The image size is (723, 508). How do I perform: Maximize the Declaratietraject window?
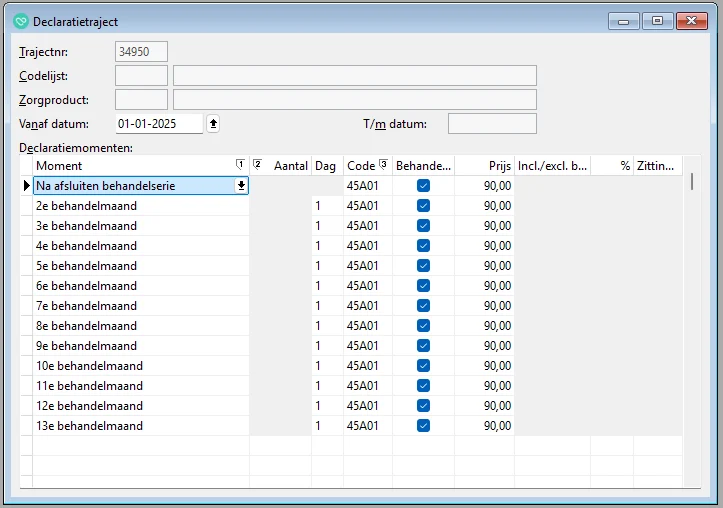pos(656,21)
